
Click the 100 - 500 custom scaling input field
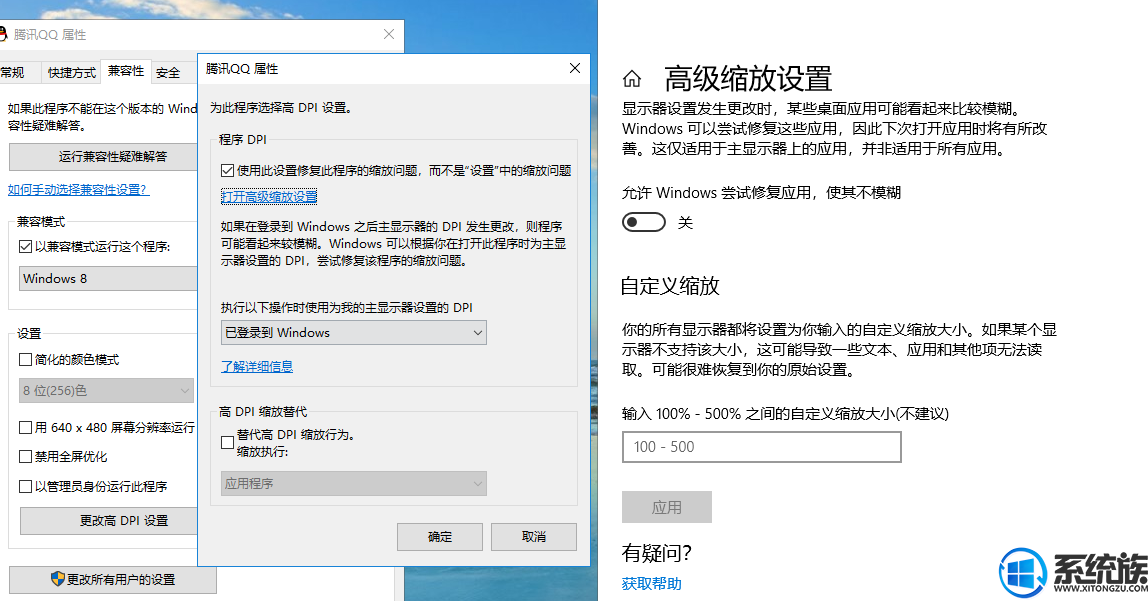(x=761, y=447)
